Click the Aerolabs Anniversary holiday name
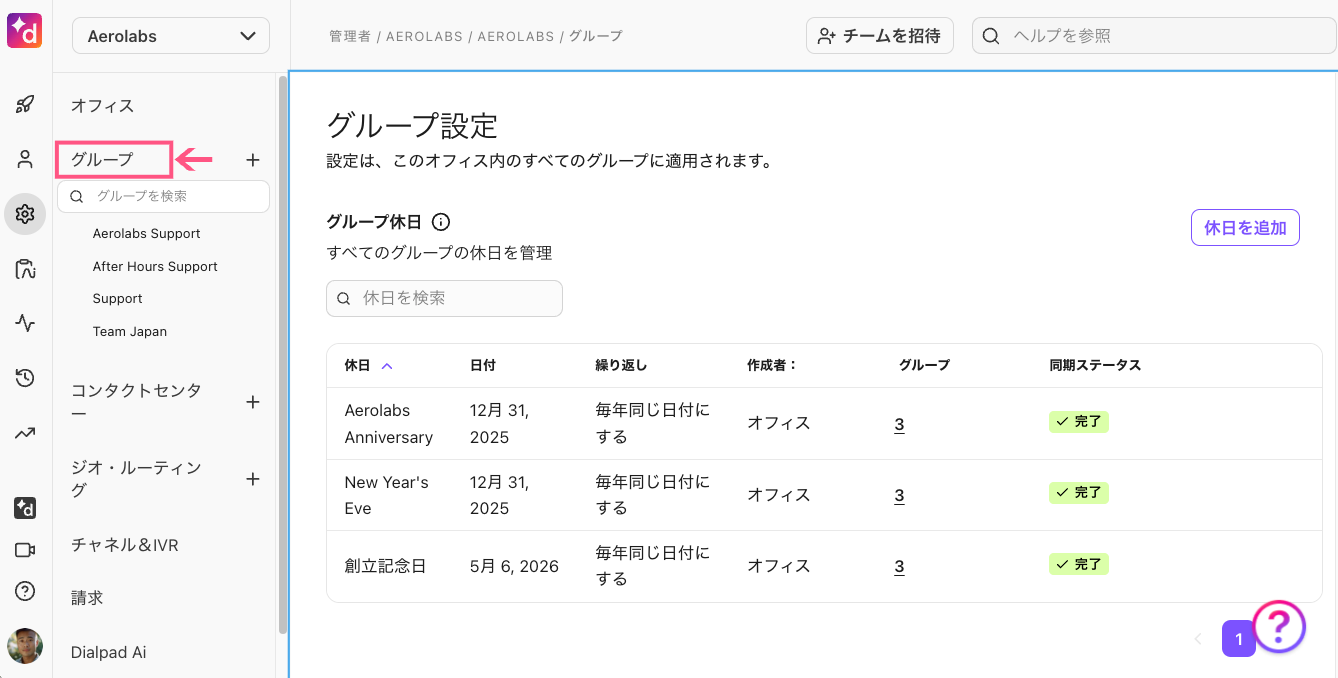 click(389, 424)
